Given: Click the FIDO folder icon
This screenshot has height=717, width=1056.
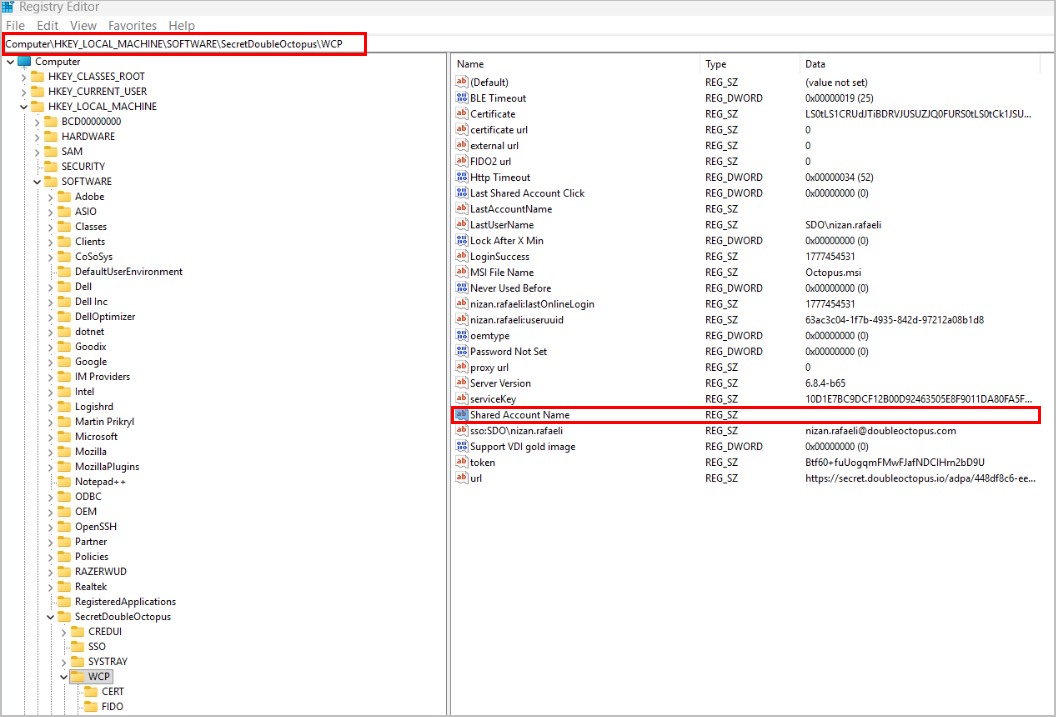Looking at the screenshot, I should pyautogui.click(x=91, y=706).
